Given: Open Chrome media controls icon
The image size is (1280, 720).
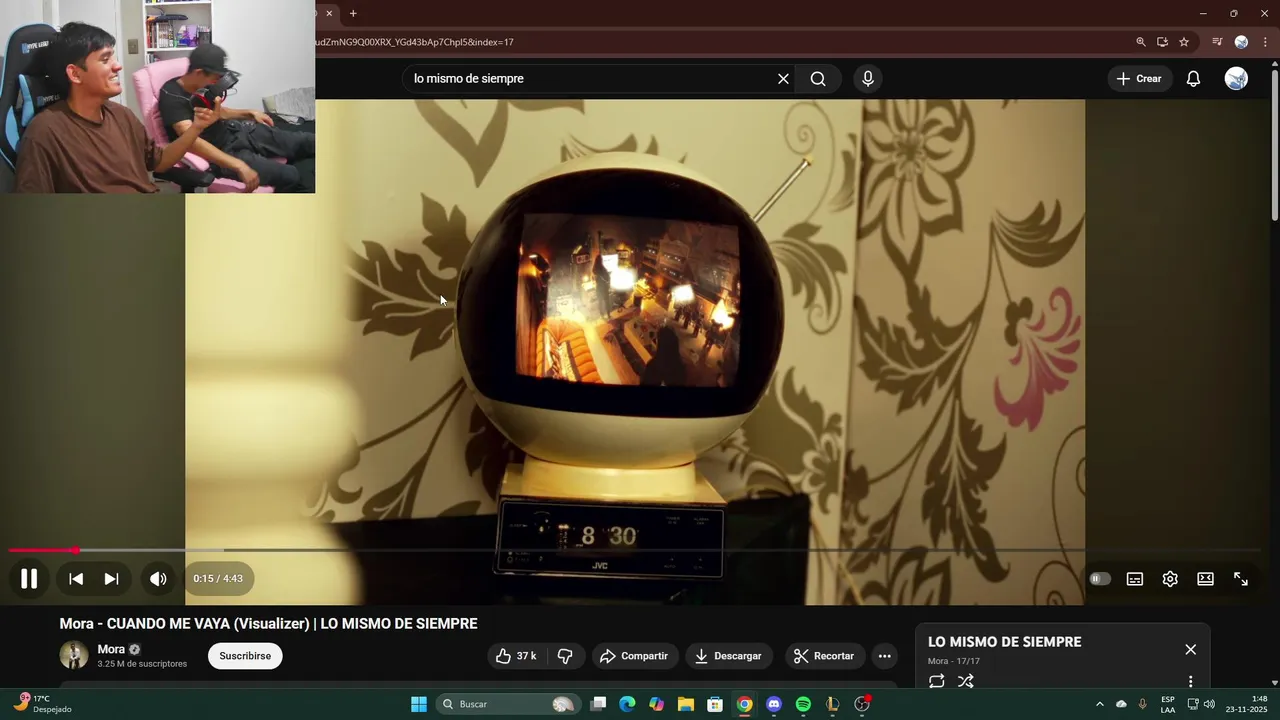Looking at the screenshot, I should coord(1217,42).
